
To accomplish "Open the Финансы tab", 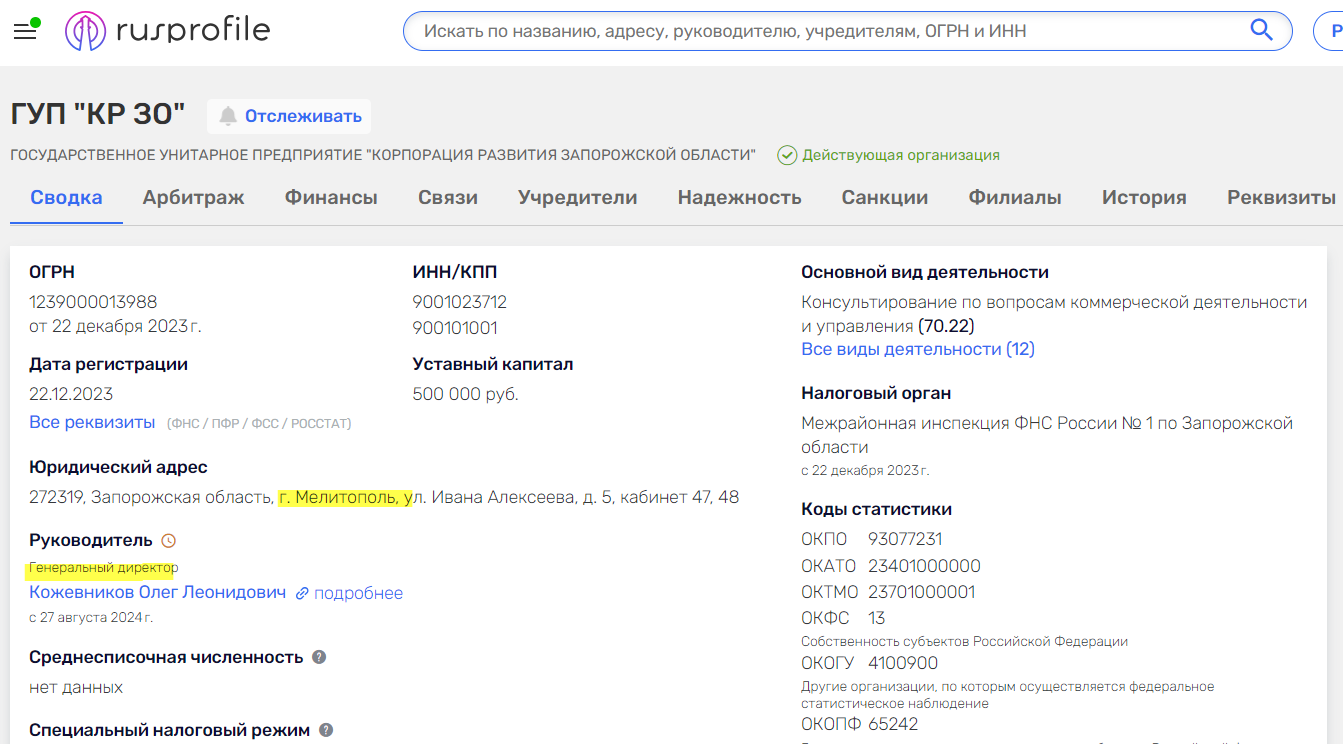I will [331, 197].
